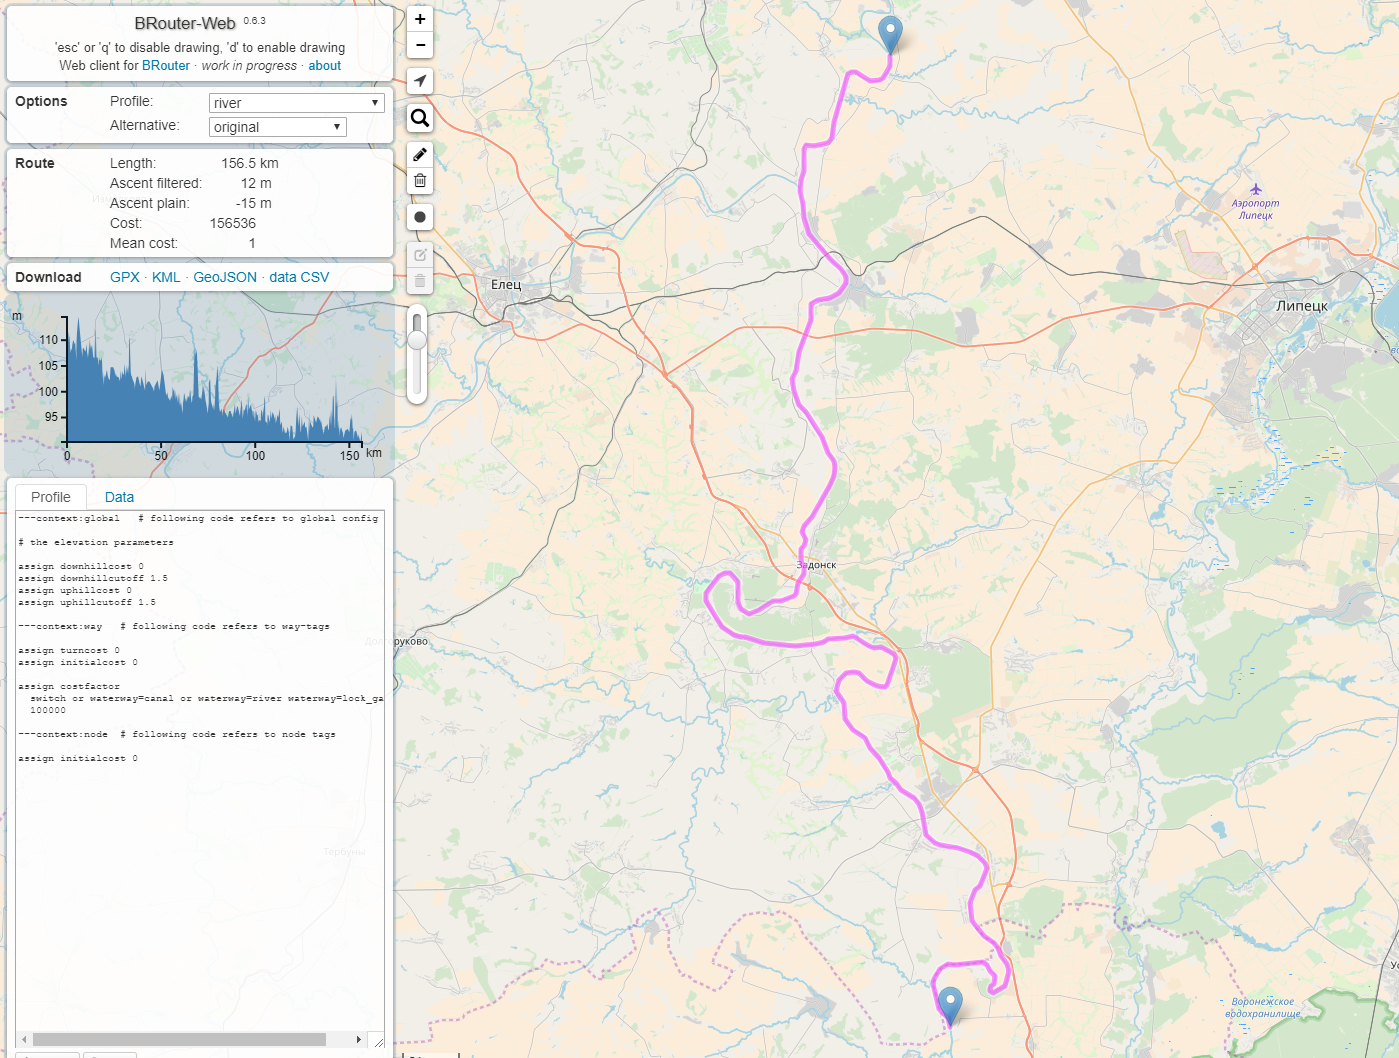Download the route as GeoJSON
This screenshot has height=1058, width=1399.
coord(224,277)
